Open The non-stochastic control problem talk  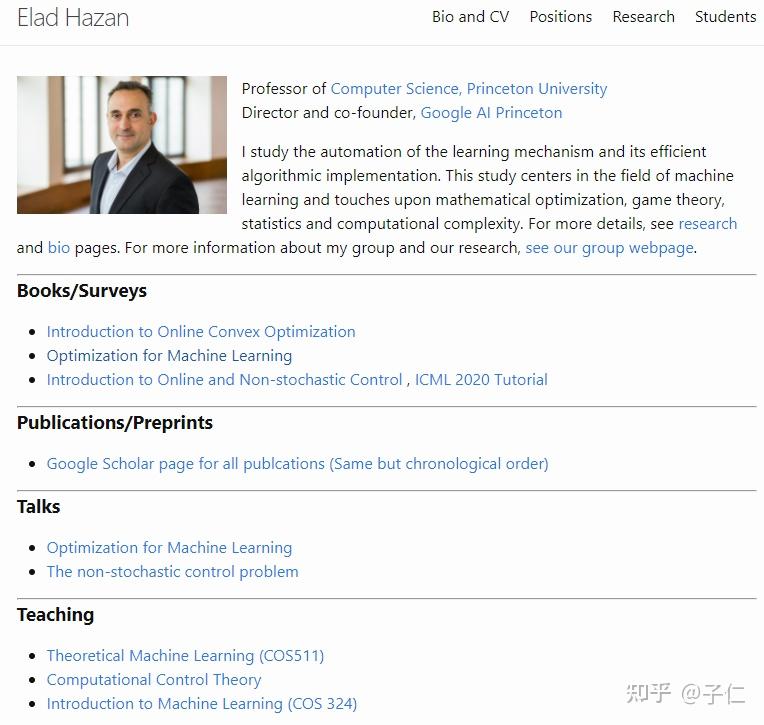click(172, 572)
